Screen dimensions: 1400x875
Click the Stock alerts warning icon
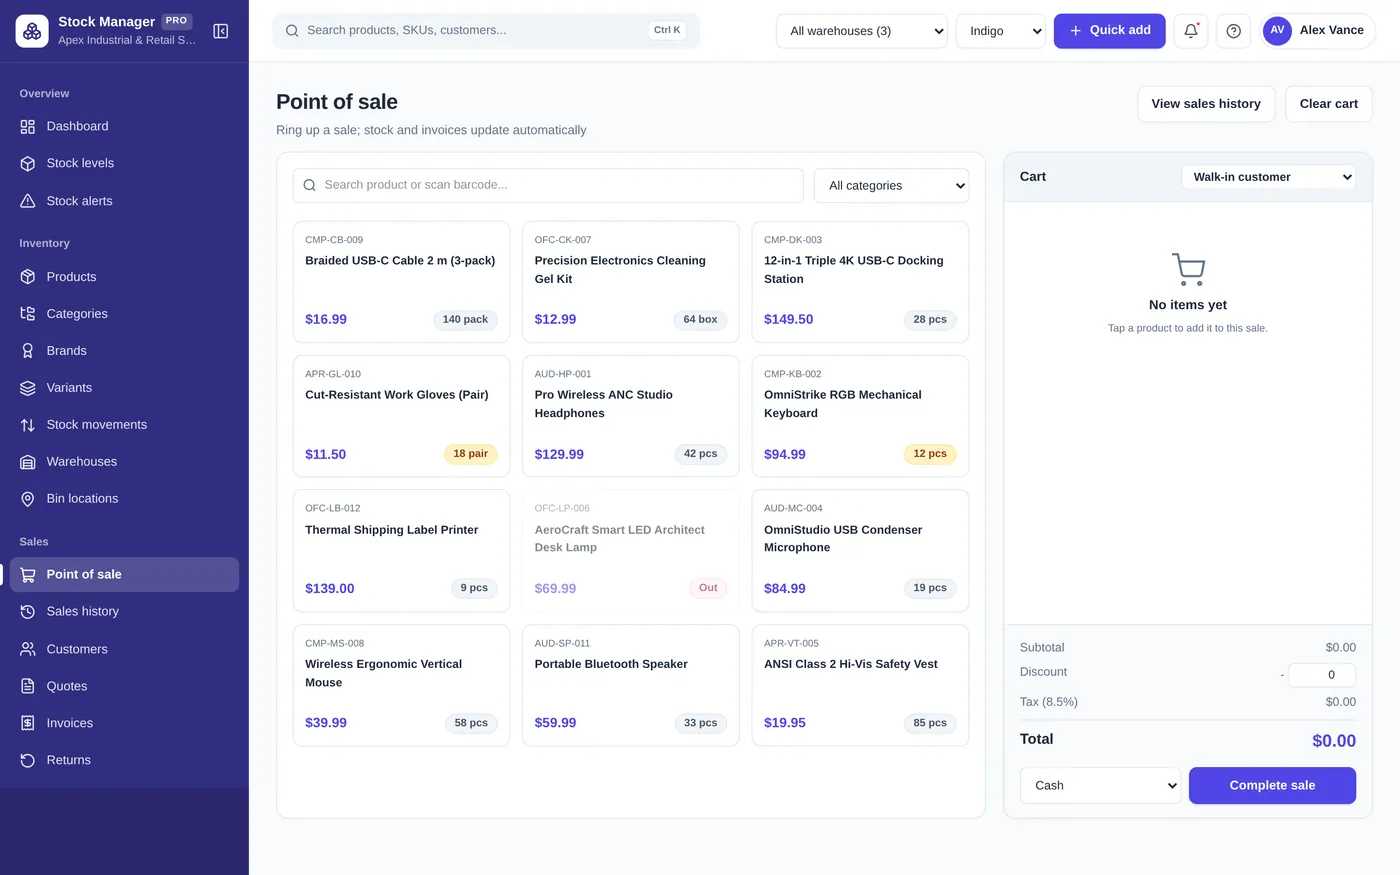coord(28,201)
